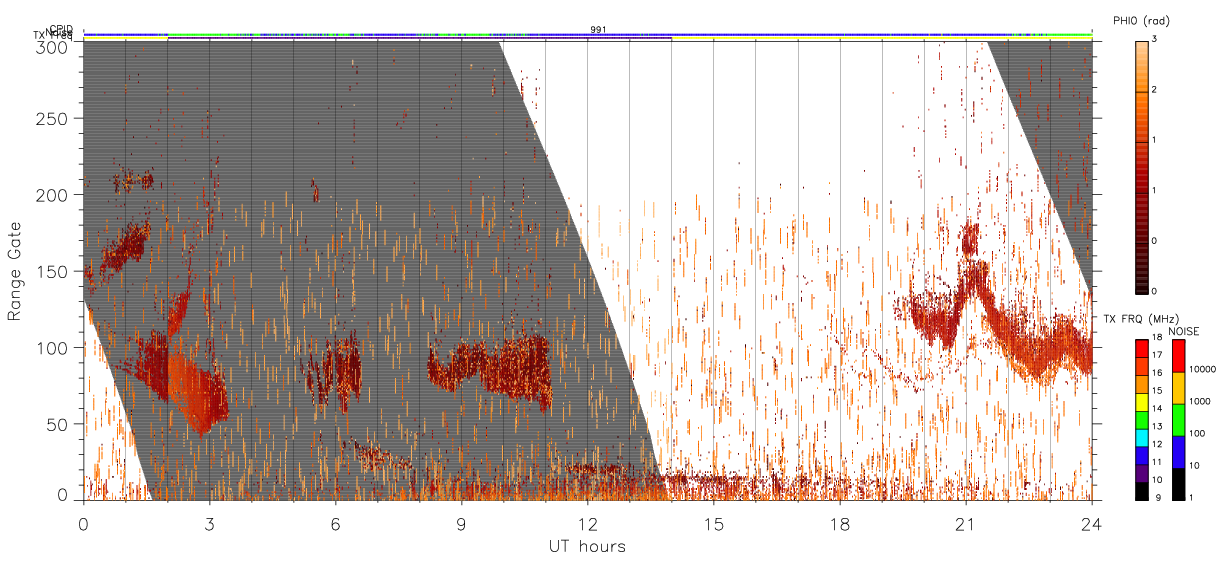This screenshot has width=1228, height=567.
Task: Click the 'CPID' label at top left
Action: (x=62, y=30)
